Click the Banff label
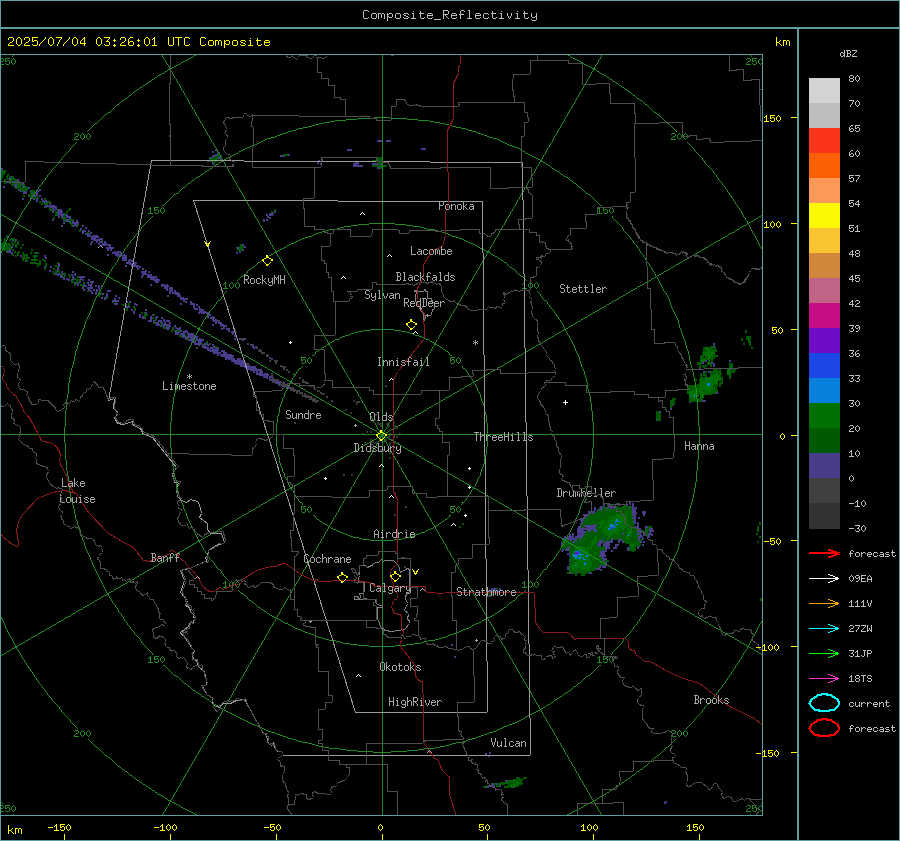The width and height of the screenshot is (900, 841). [x=165, y=558]
